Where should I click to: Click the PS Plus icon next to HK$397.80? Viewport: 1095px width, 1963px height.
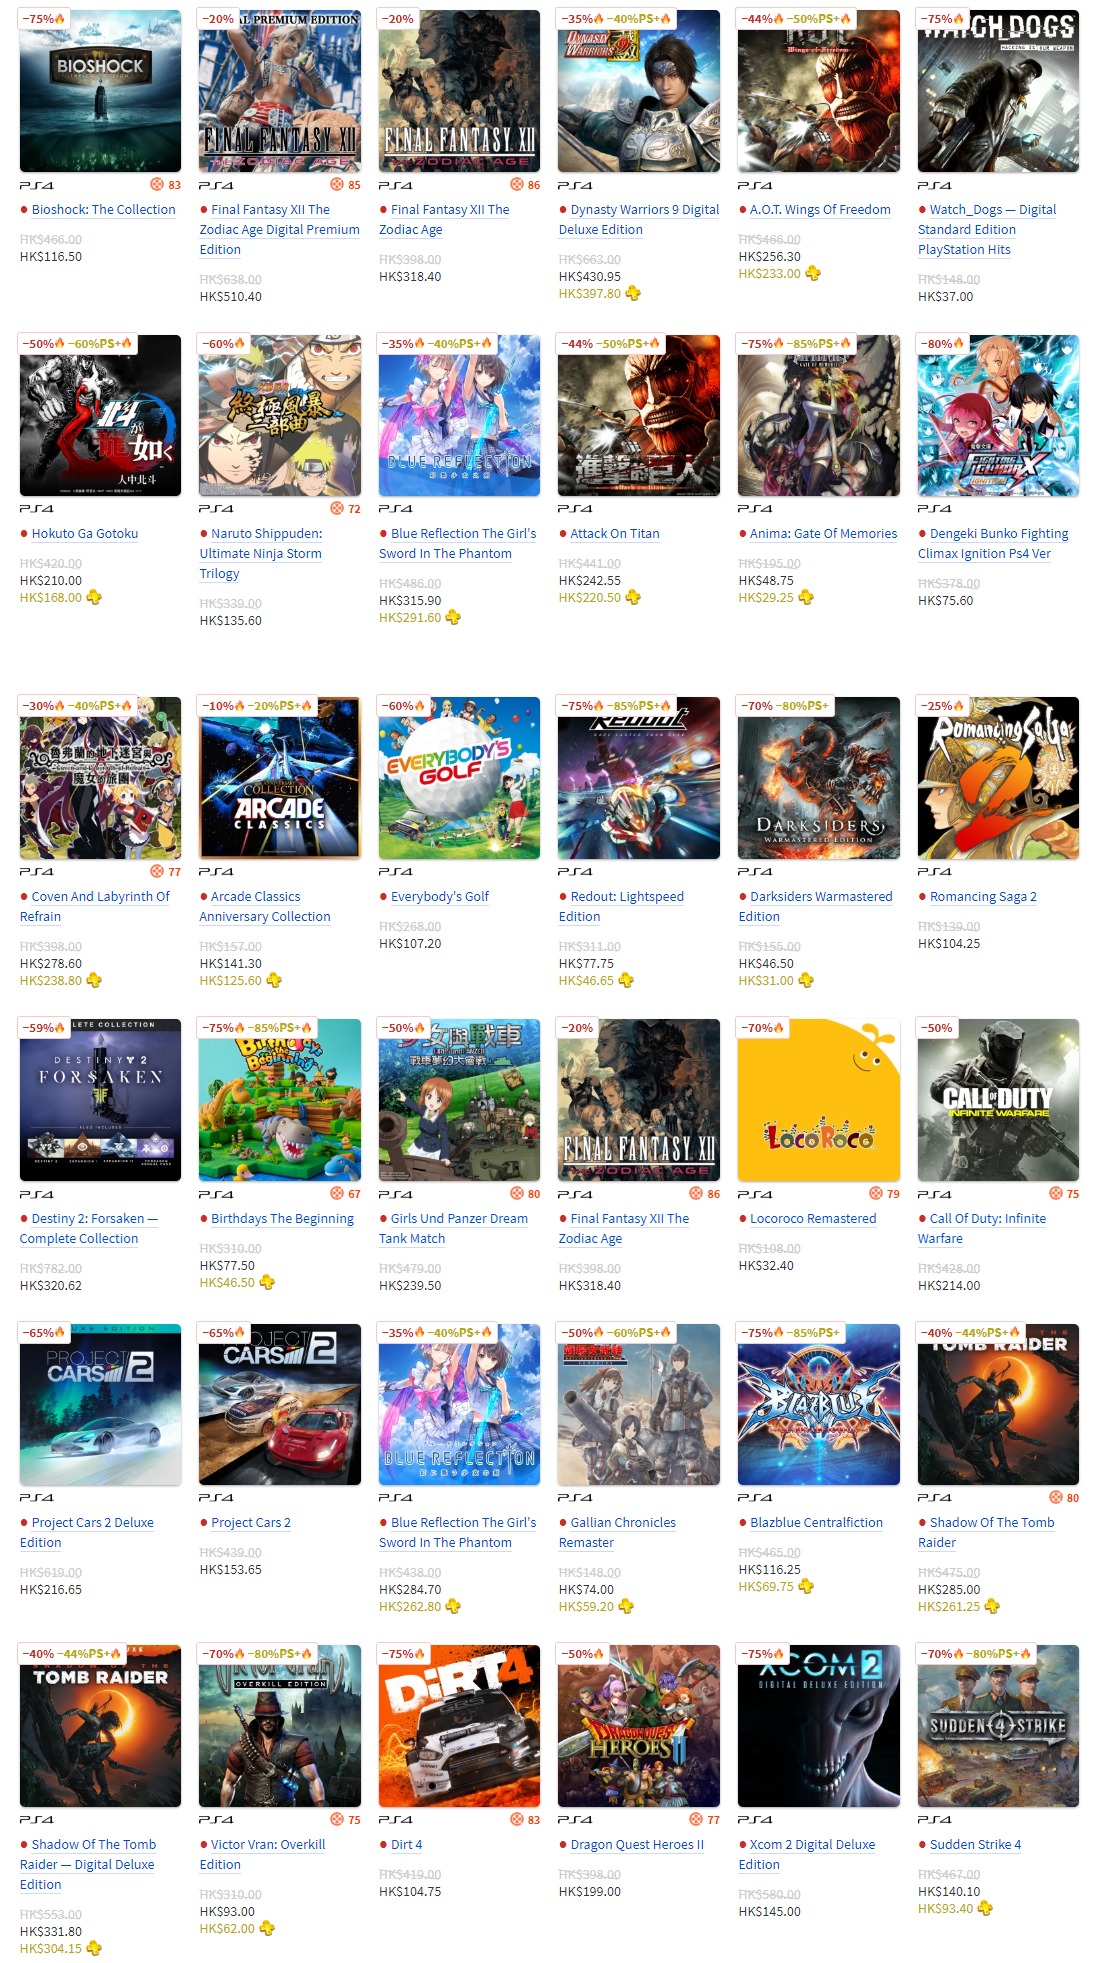click(633, 294)
